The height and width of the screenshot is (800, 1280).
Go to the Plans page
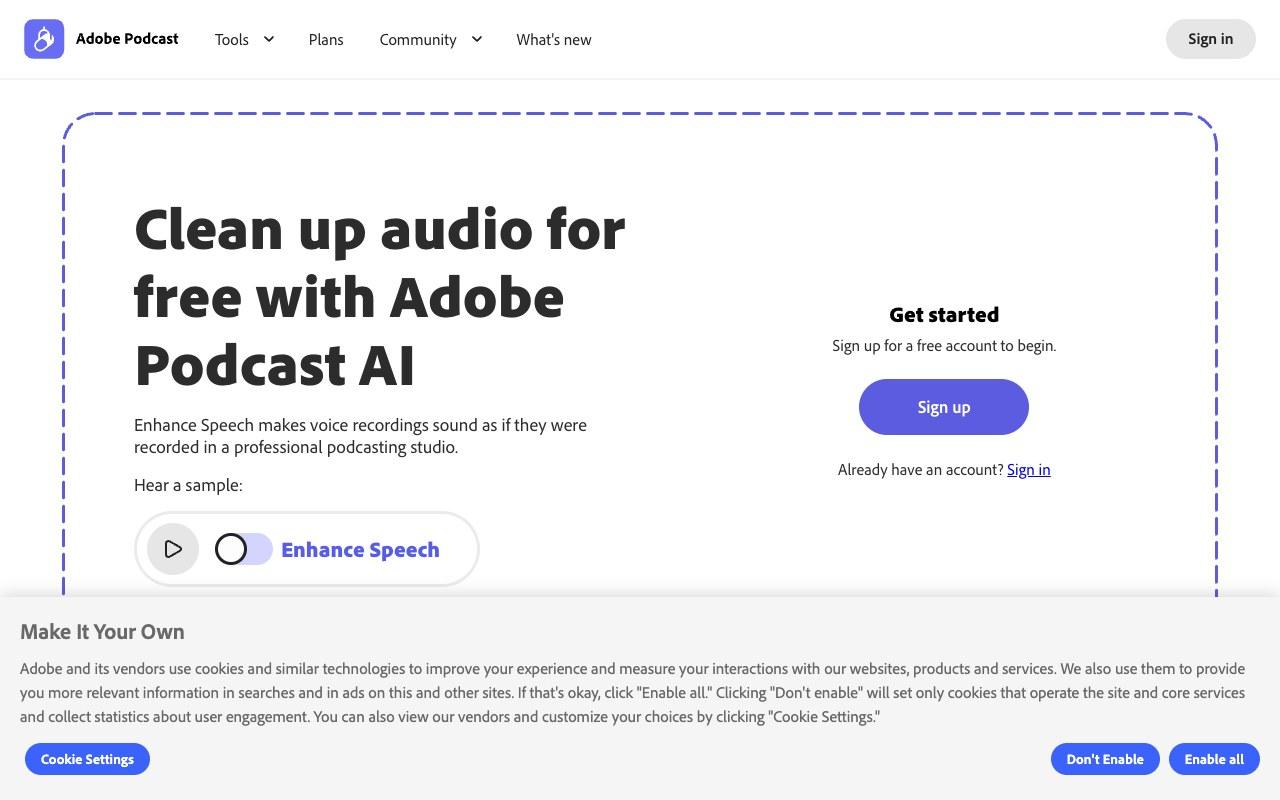point(326,39)
